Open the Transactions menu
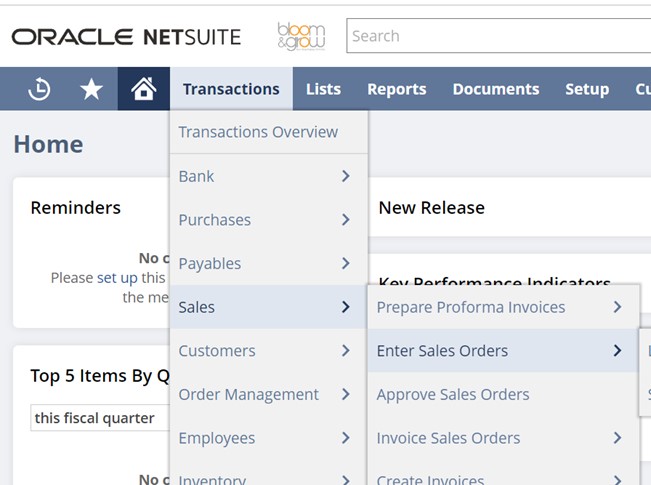651x485 pixels. (231, 89)
